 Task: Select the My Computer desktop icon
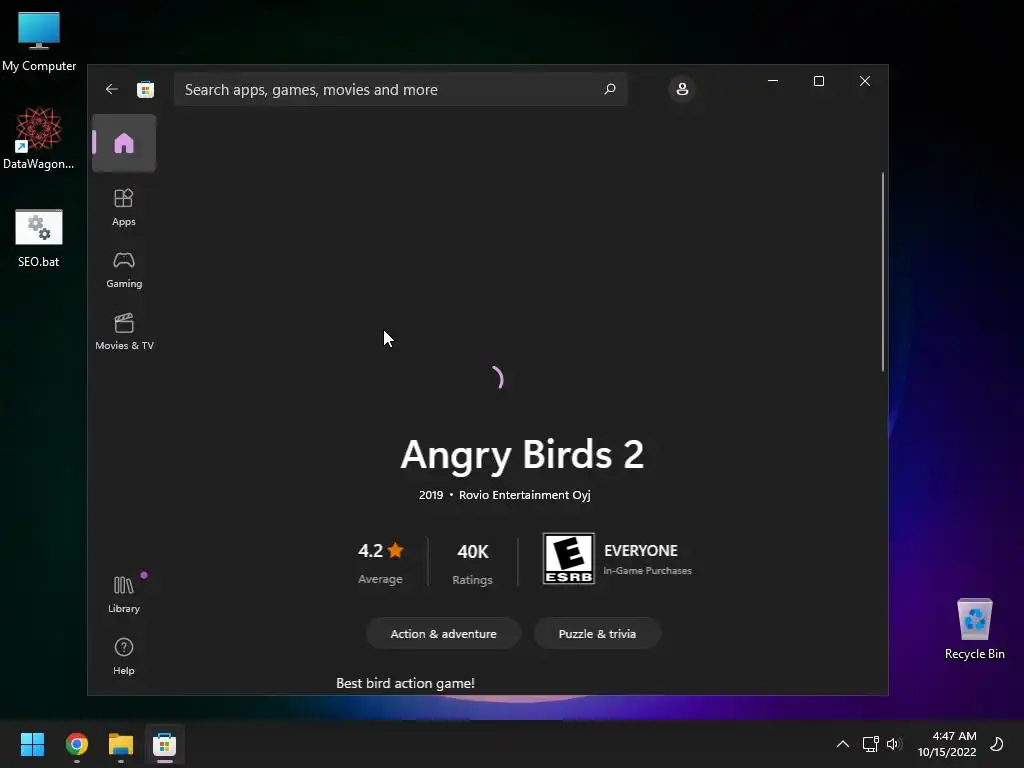(x=39, y=42)
